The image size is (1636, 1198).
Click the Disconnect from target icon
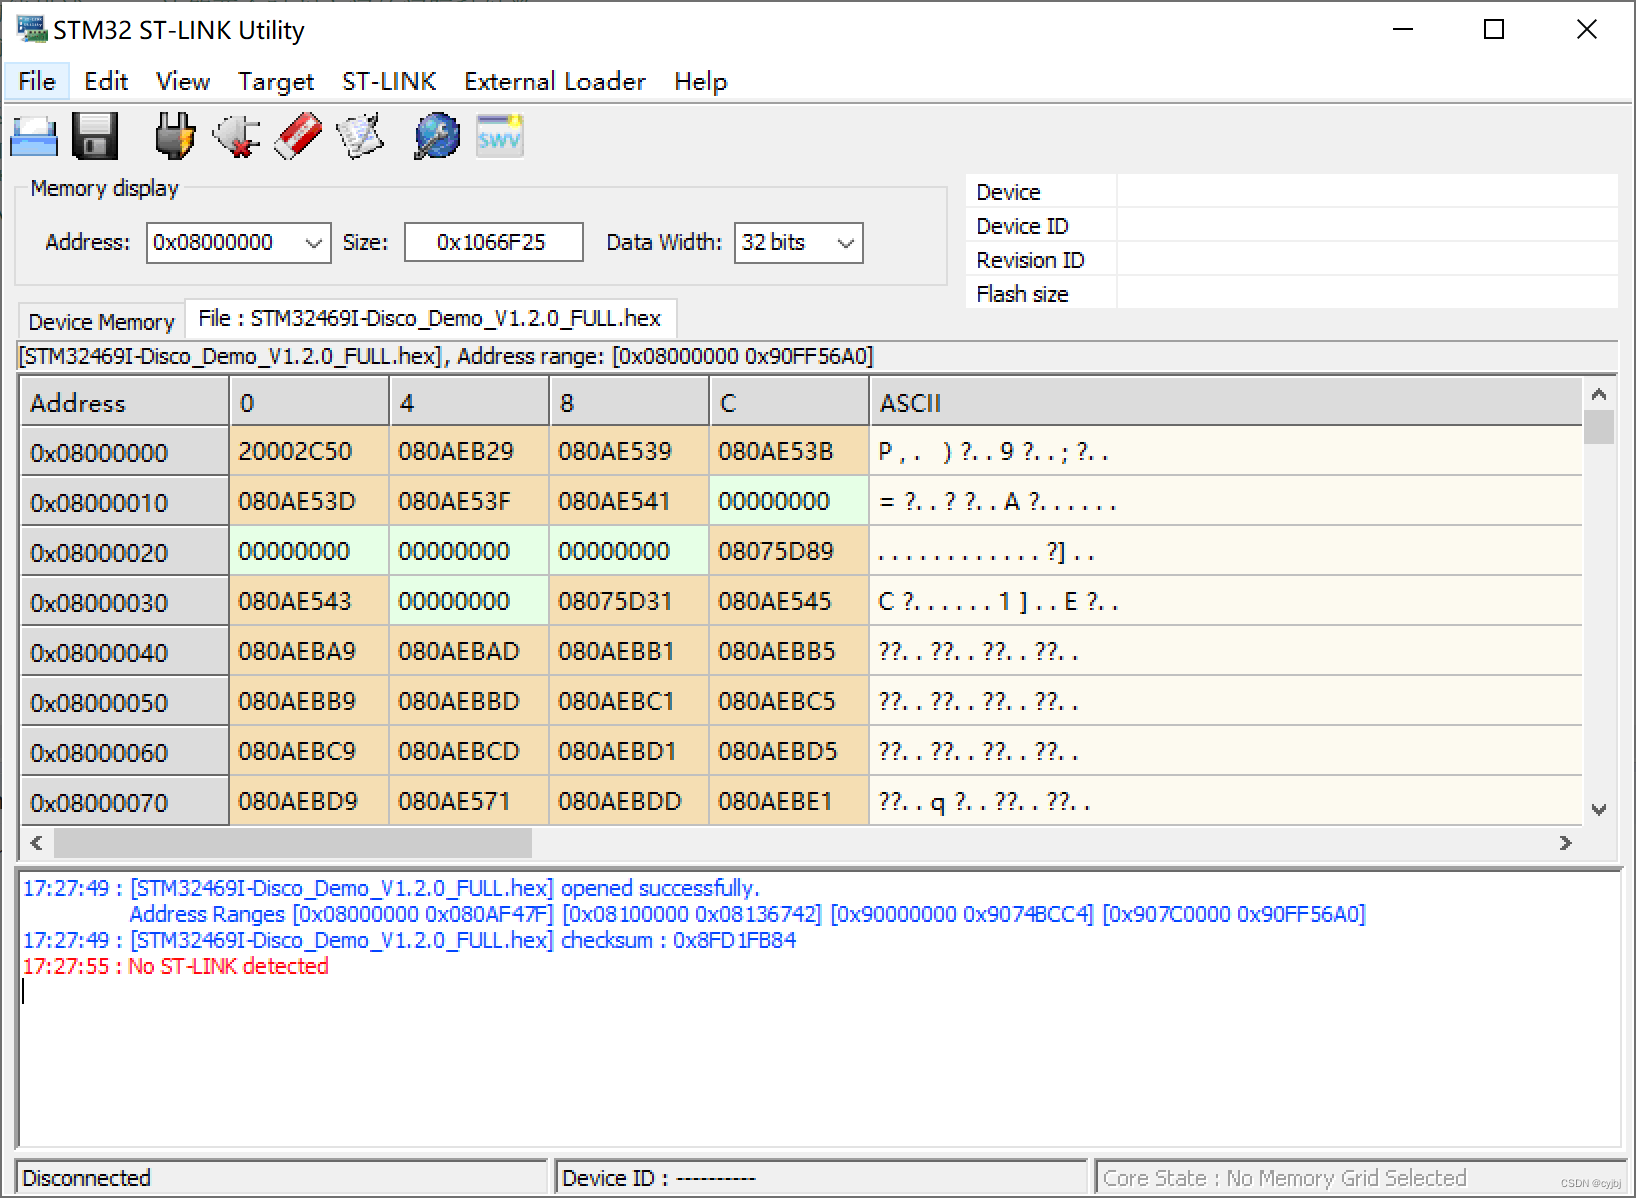236,136
